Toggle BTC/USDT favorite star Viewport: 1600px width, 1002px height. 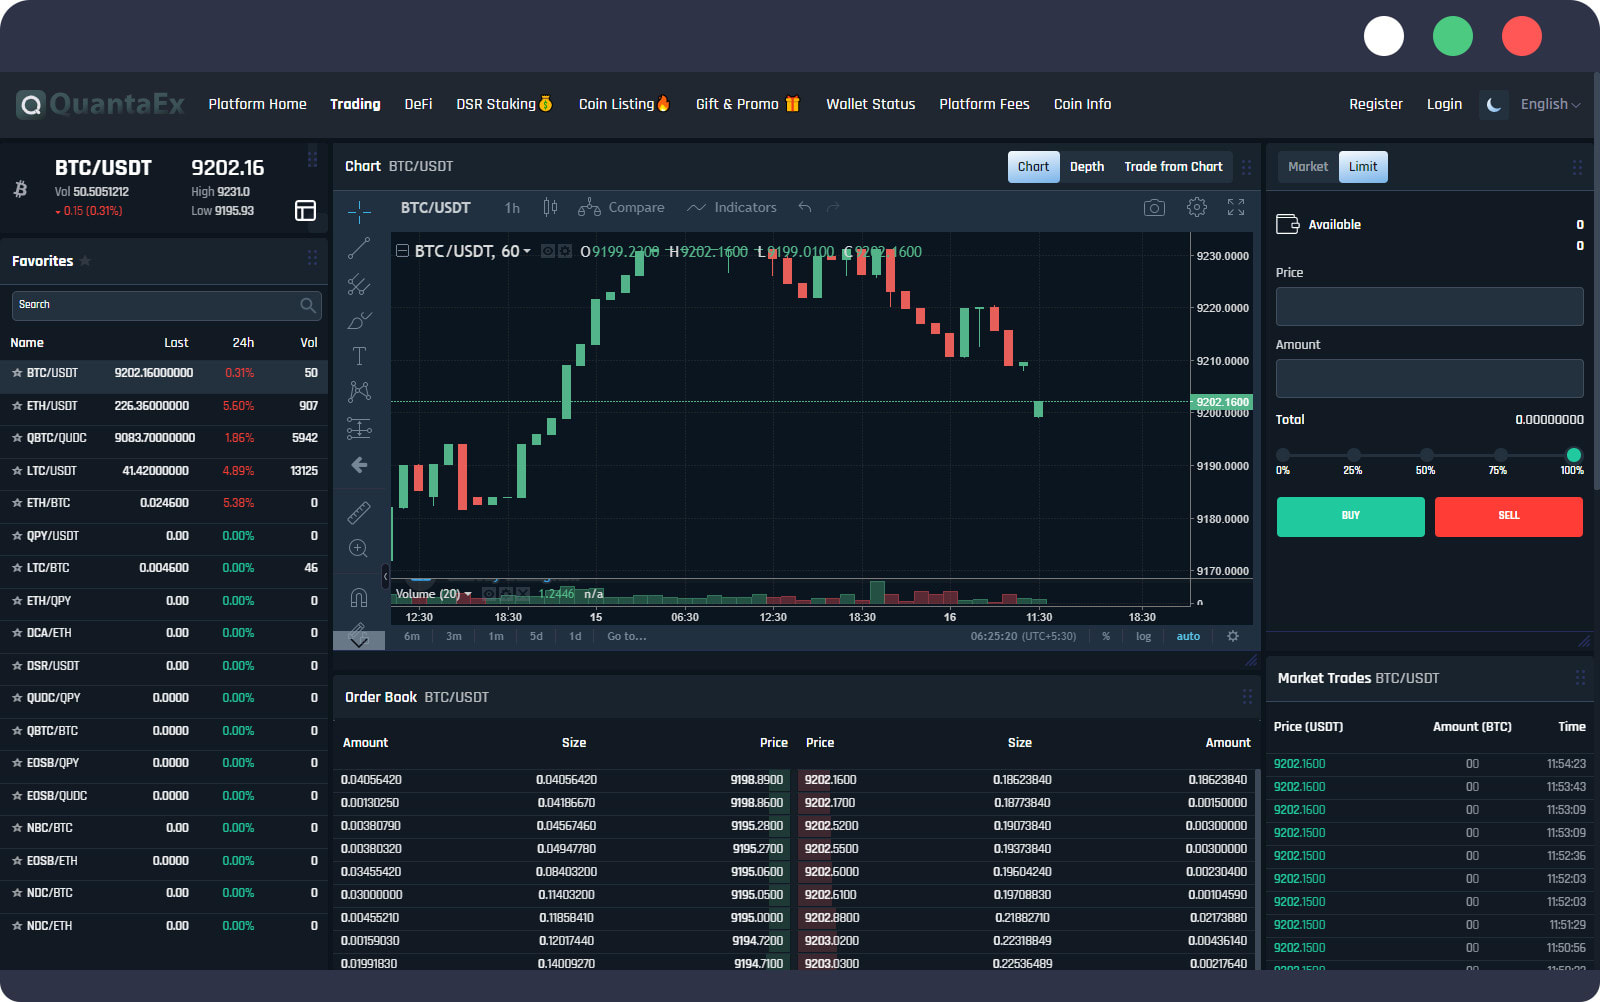(x=17, y=373)
